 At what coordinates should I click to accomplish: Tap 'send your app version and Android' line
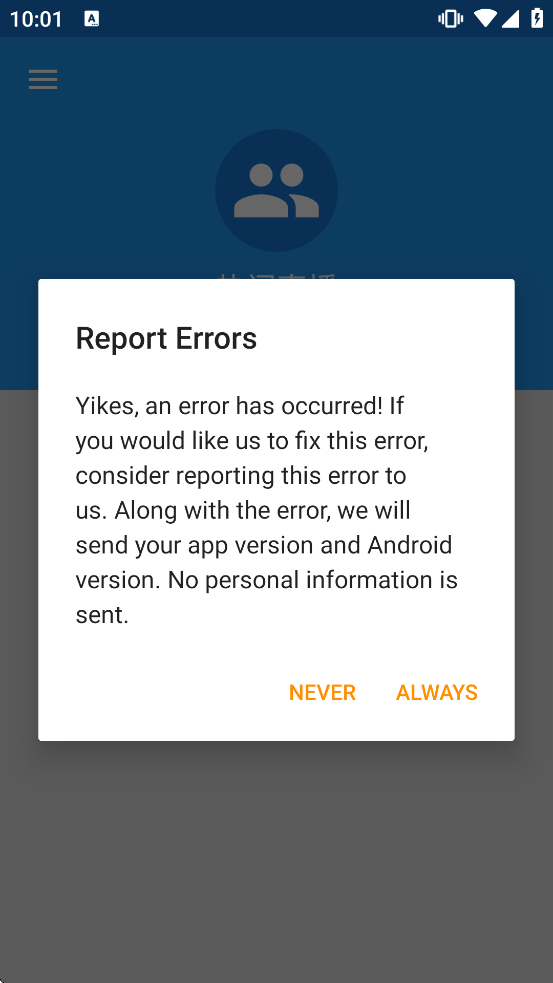264,545
